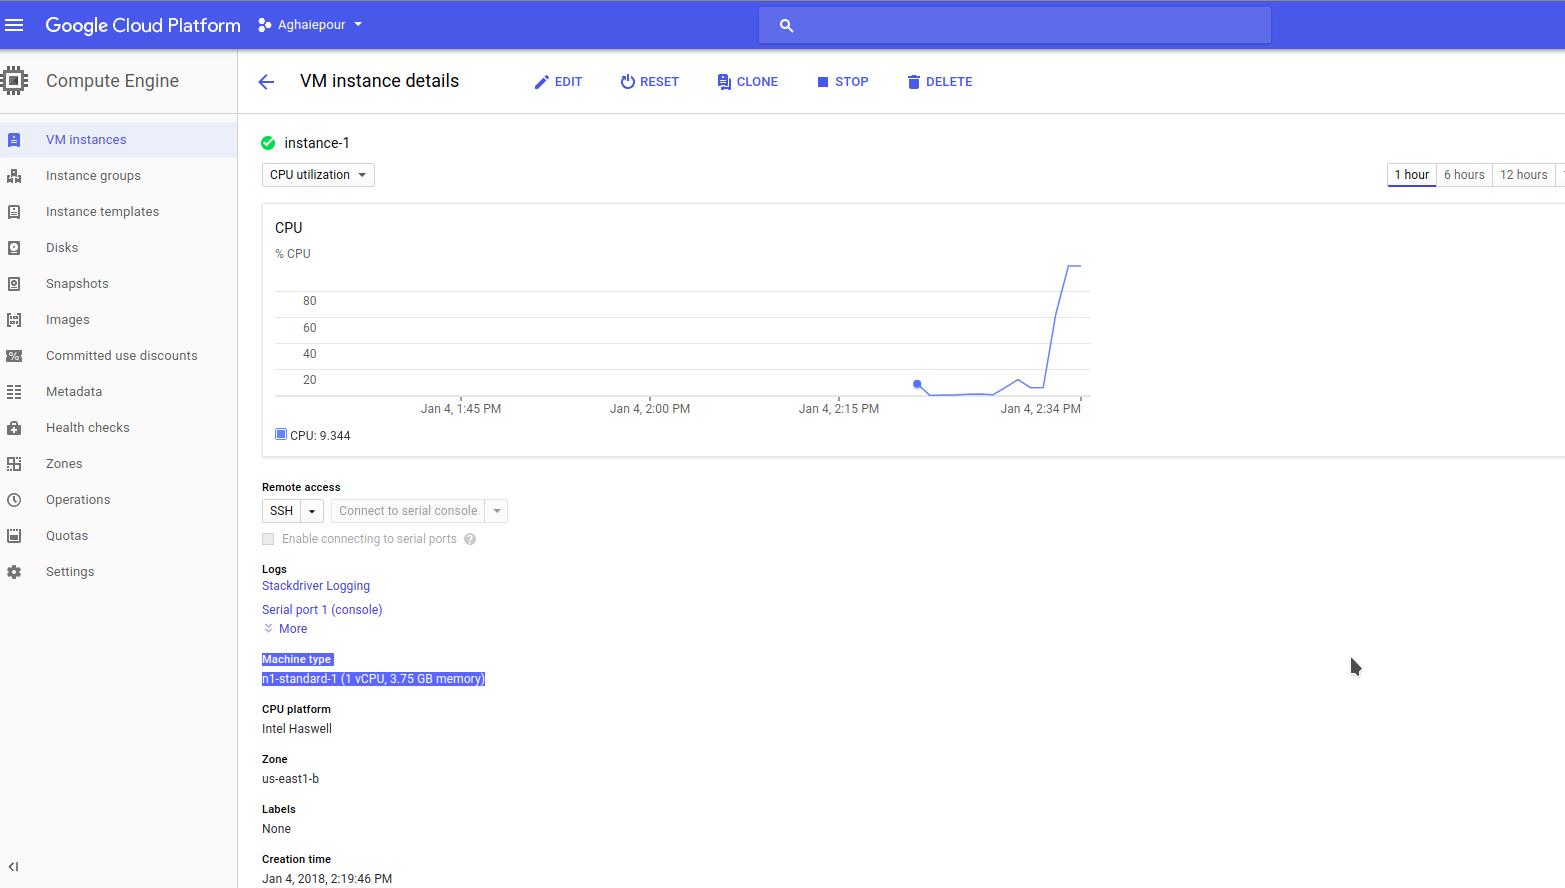Open the Serial port 1 (console) link
This screenshot has width=1565, height=888.
[322, 610]
